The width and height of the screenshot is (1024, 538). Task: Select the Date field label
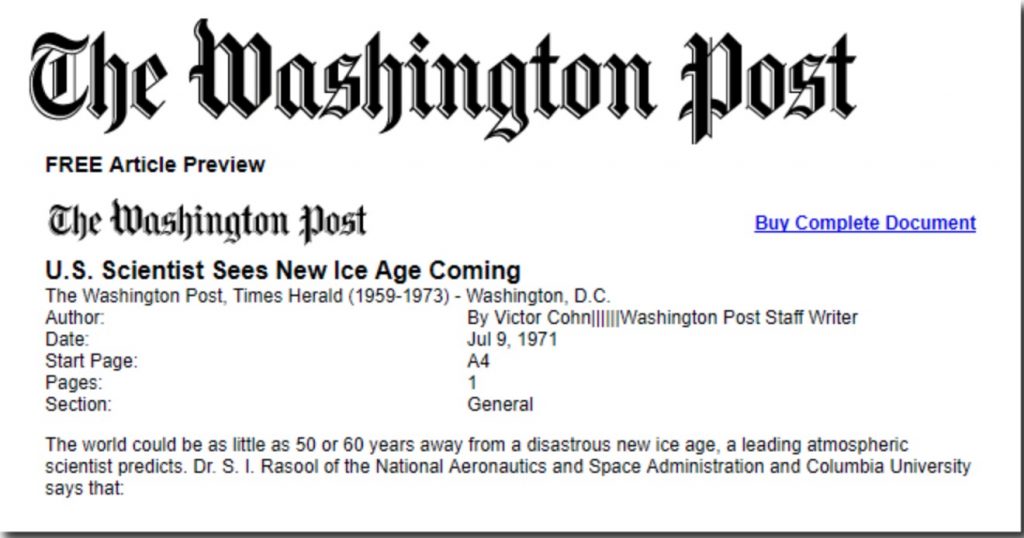click(x=67, y=340)
